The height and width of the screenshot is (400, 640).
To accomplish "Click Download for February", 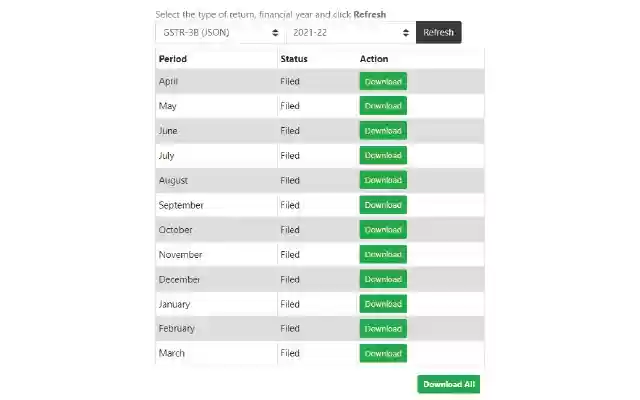I will coord(383,329).
